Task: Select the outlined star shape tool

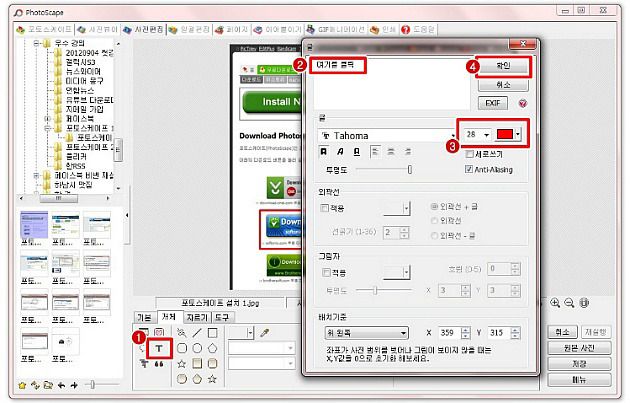Action: [x=182, y=364]
